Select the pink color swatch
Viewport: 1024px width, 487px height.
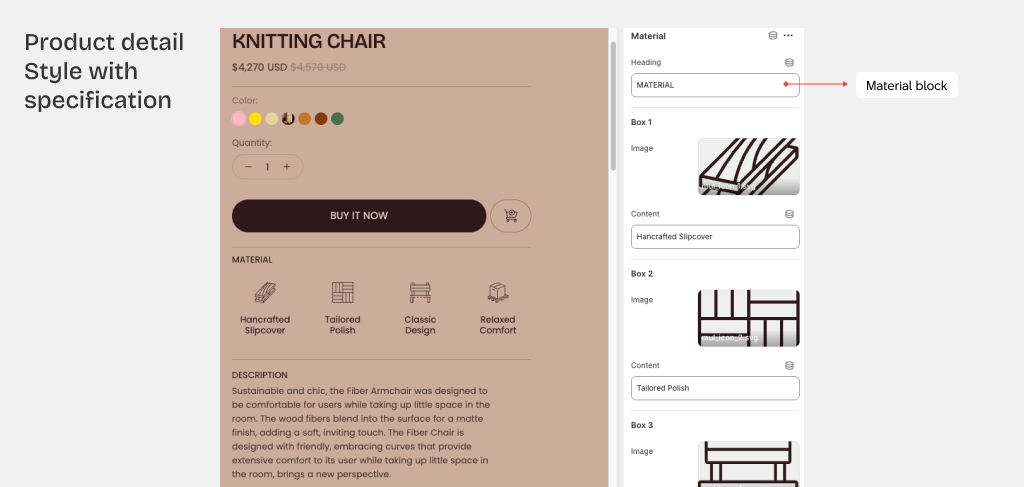[x=239, y=119]
